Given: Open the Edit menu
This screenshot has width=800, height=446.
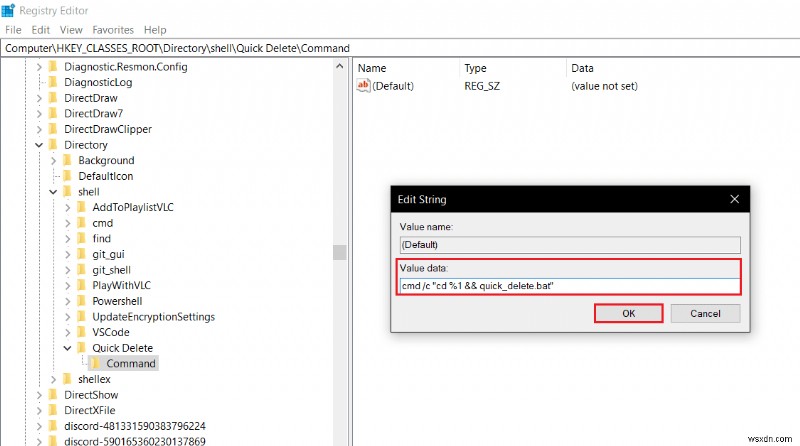Looking at the screenshot, I should coord(41,30).
